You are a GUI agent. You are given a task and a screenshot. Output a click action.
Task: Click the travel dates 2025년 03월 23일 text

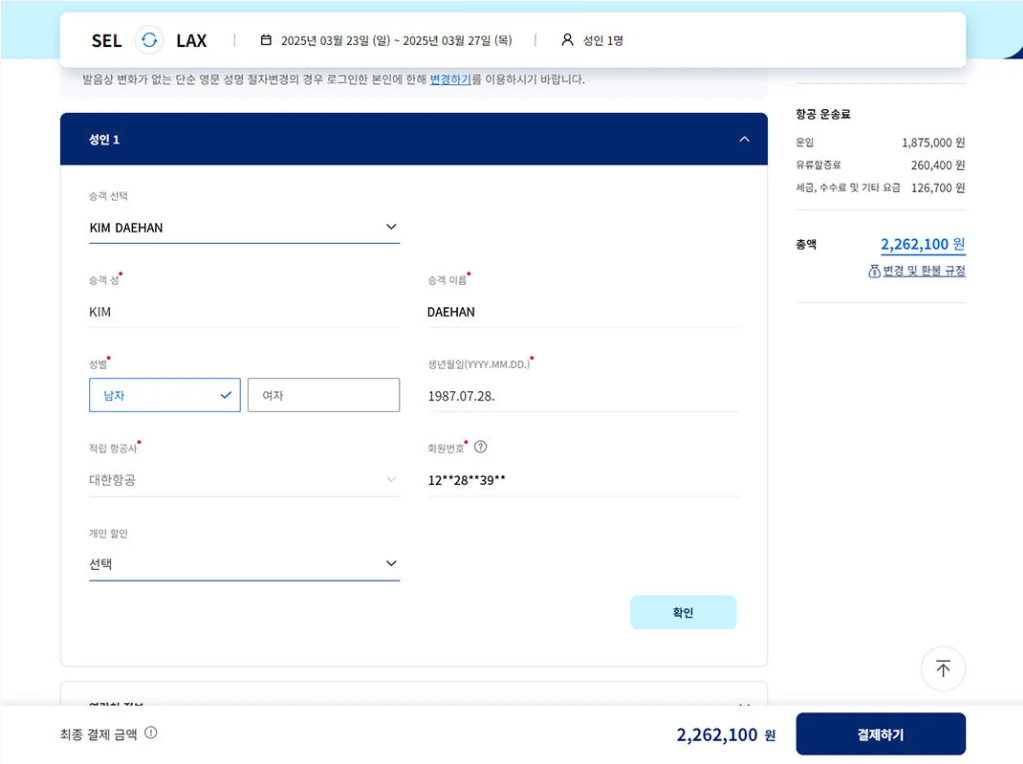[x=397, y=40]
